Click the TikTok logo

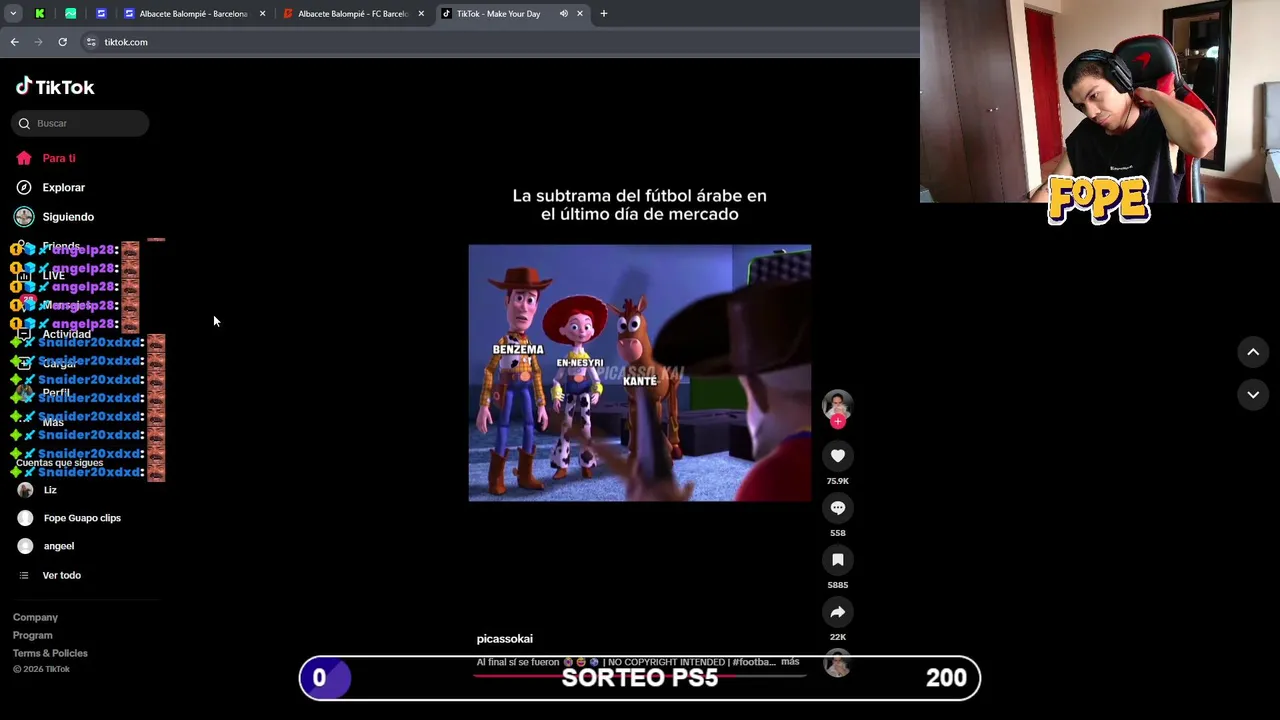click(x=55, y=87)
